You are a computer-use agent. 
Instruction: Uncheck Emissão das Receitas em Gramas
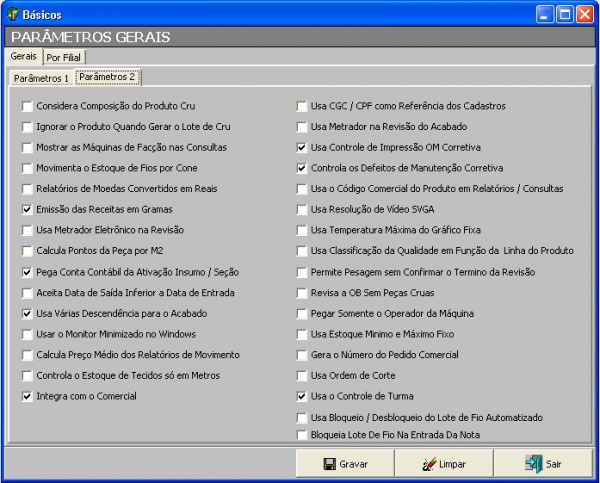click(27, 209)
